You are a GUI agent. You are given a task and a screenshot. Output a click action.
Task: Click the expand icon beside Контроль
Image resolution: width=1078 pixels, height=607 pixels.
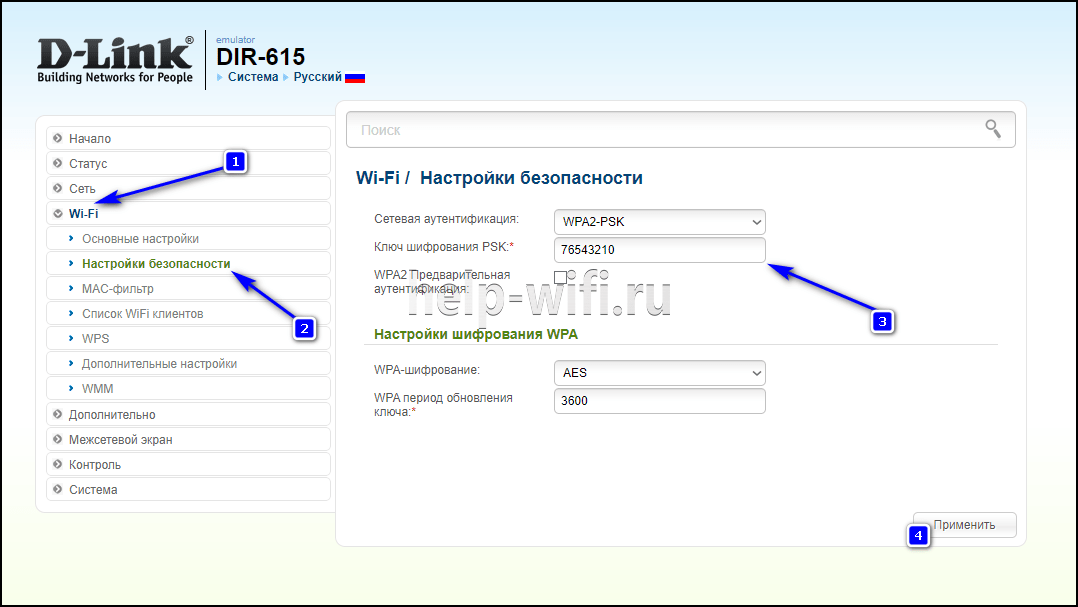pyautogui.click(x=58, y=465)
